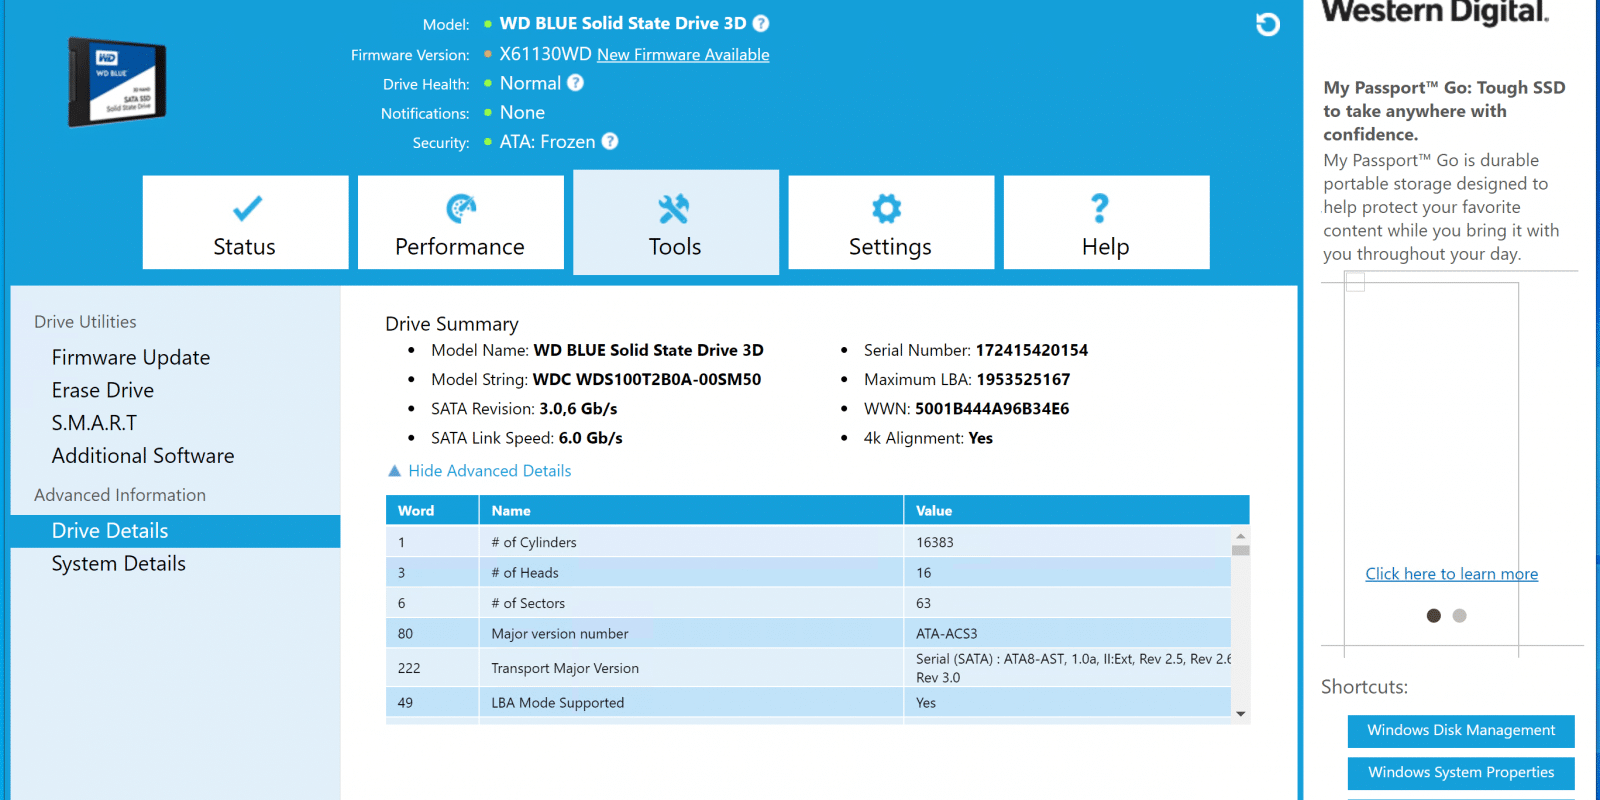
Task: Click WWN value 5001B444A96B34E6
Action: [x=992, y=408]
